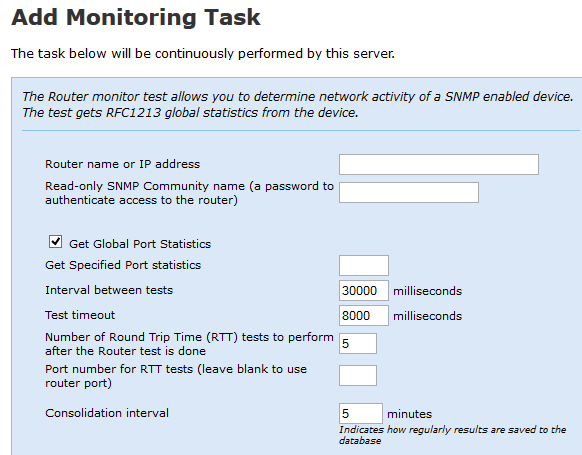Select the Consolidation interval minutes field

361,413
